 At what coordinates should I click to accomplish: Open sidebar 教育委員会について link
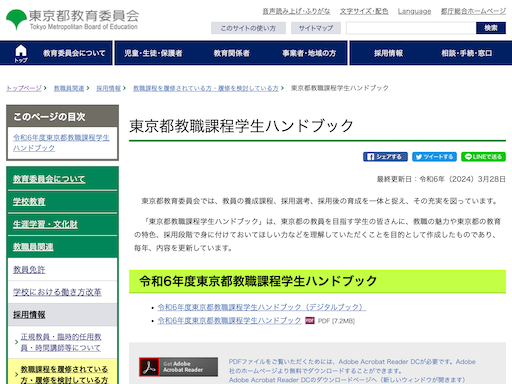click(x=49, y=179)
